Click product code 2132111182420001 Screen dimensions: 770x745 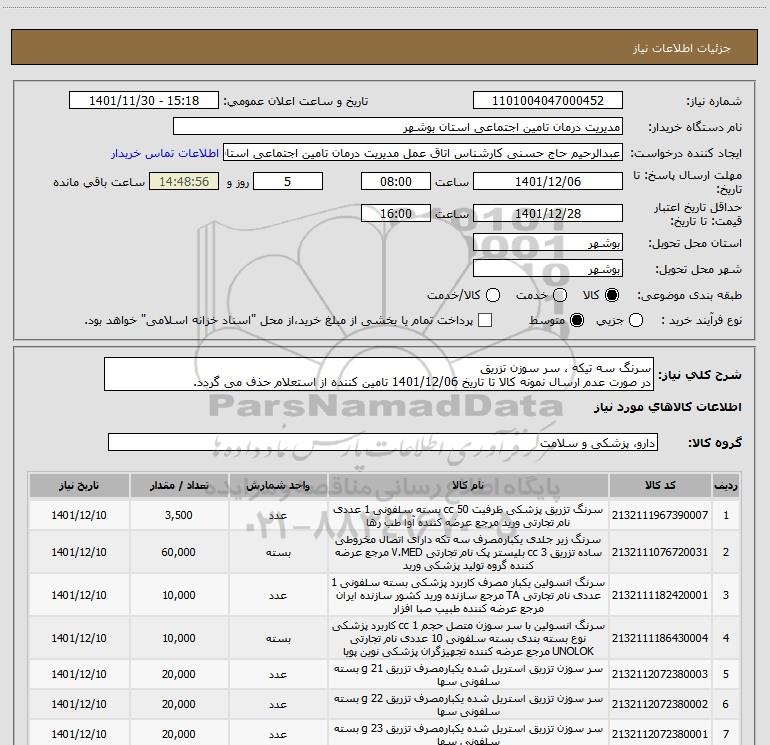(x=660, y=595)
